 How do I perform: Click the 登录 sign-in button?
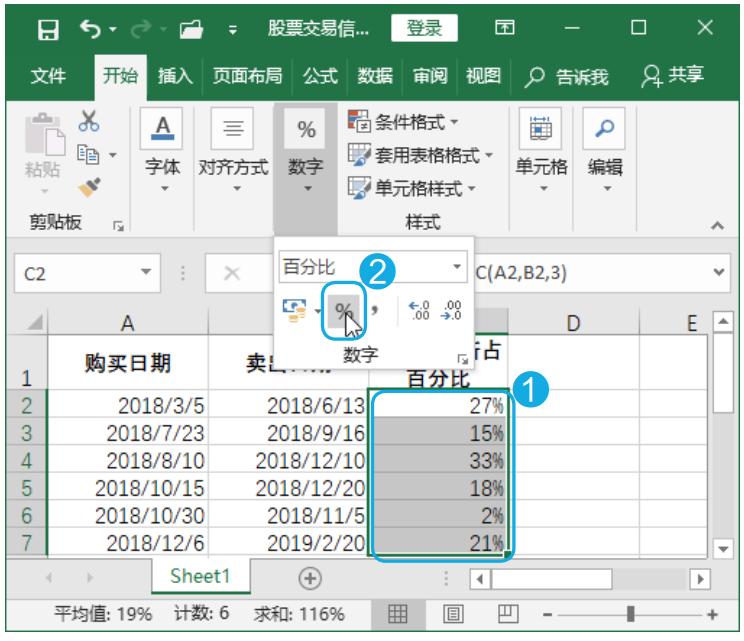tap(424, 28)
